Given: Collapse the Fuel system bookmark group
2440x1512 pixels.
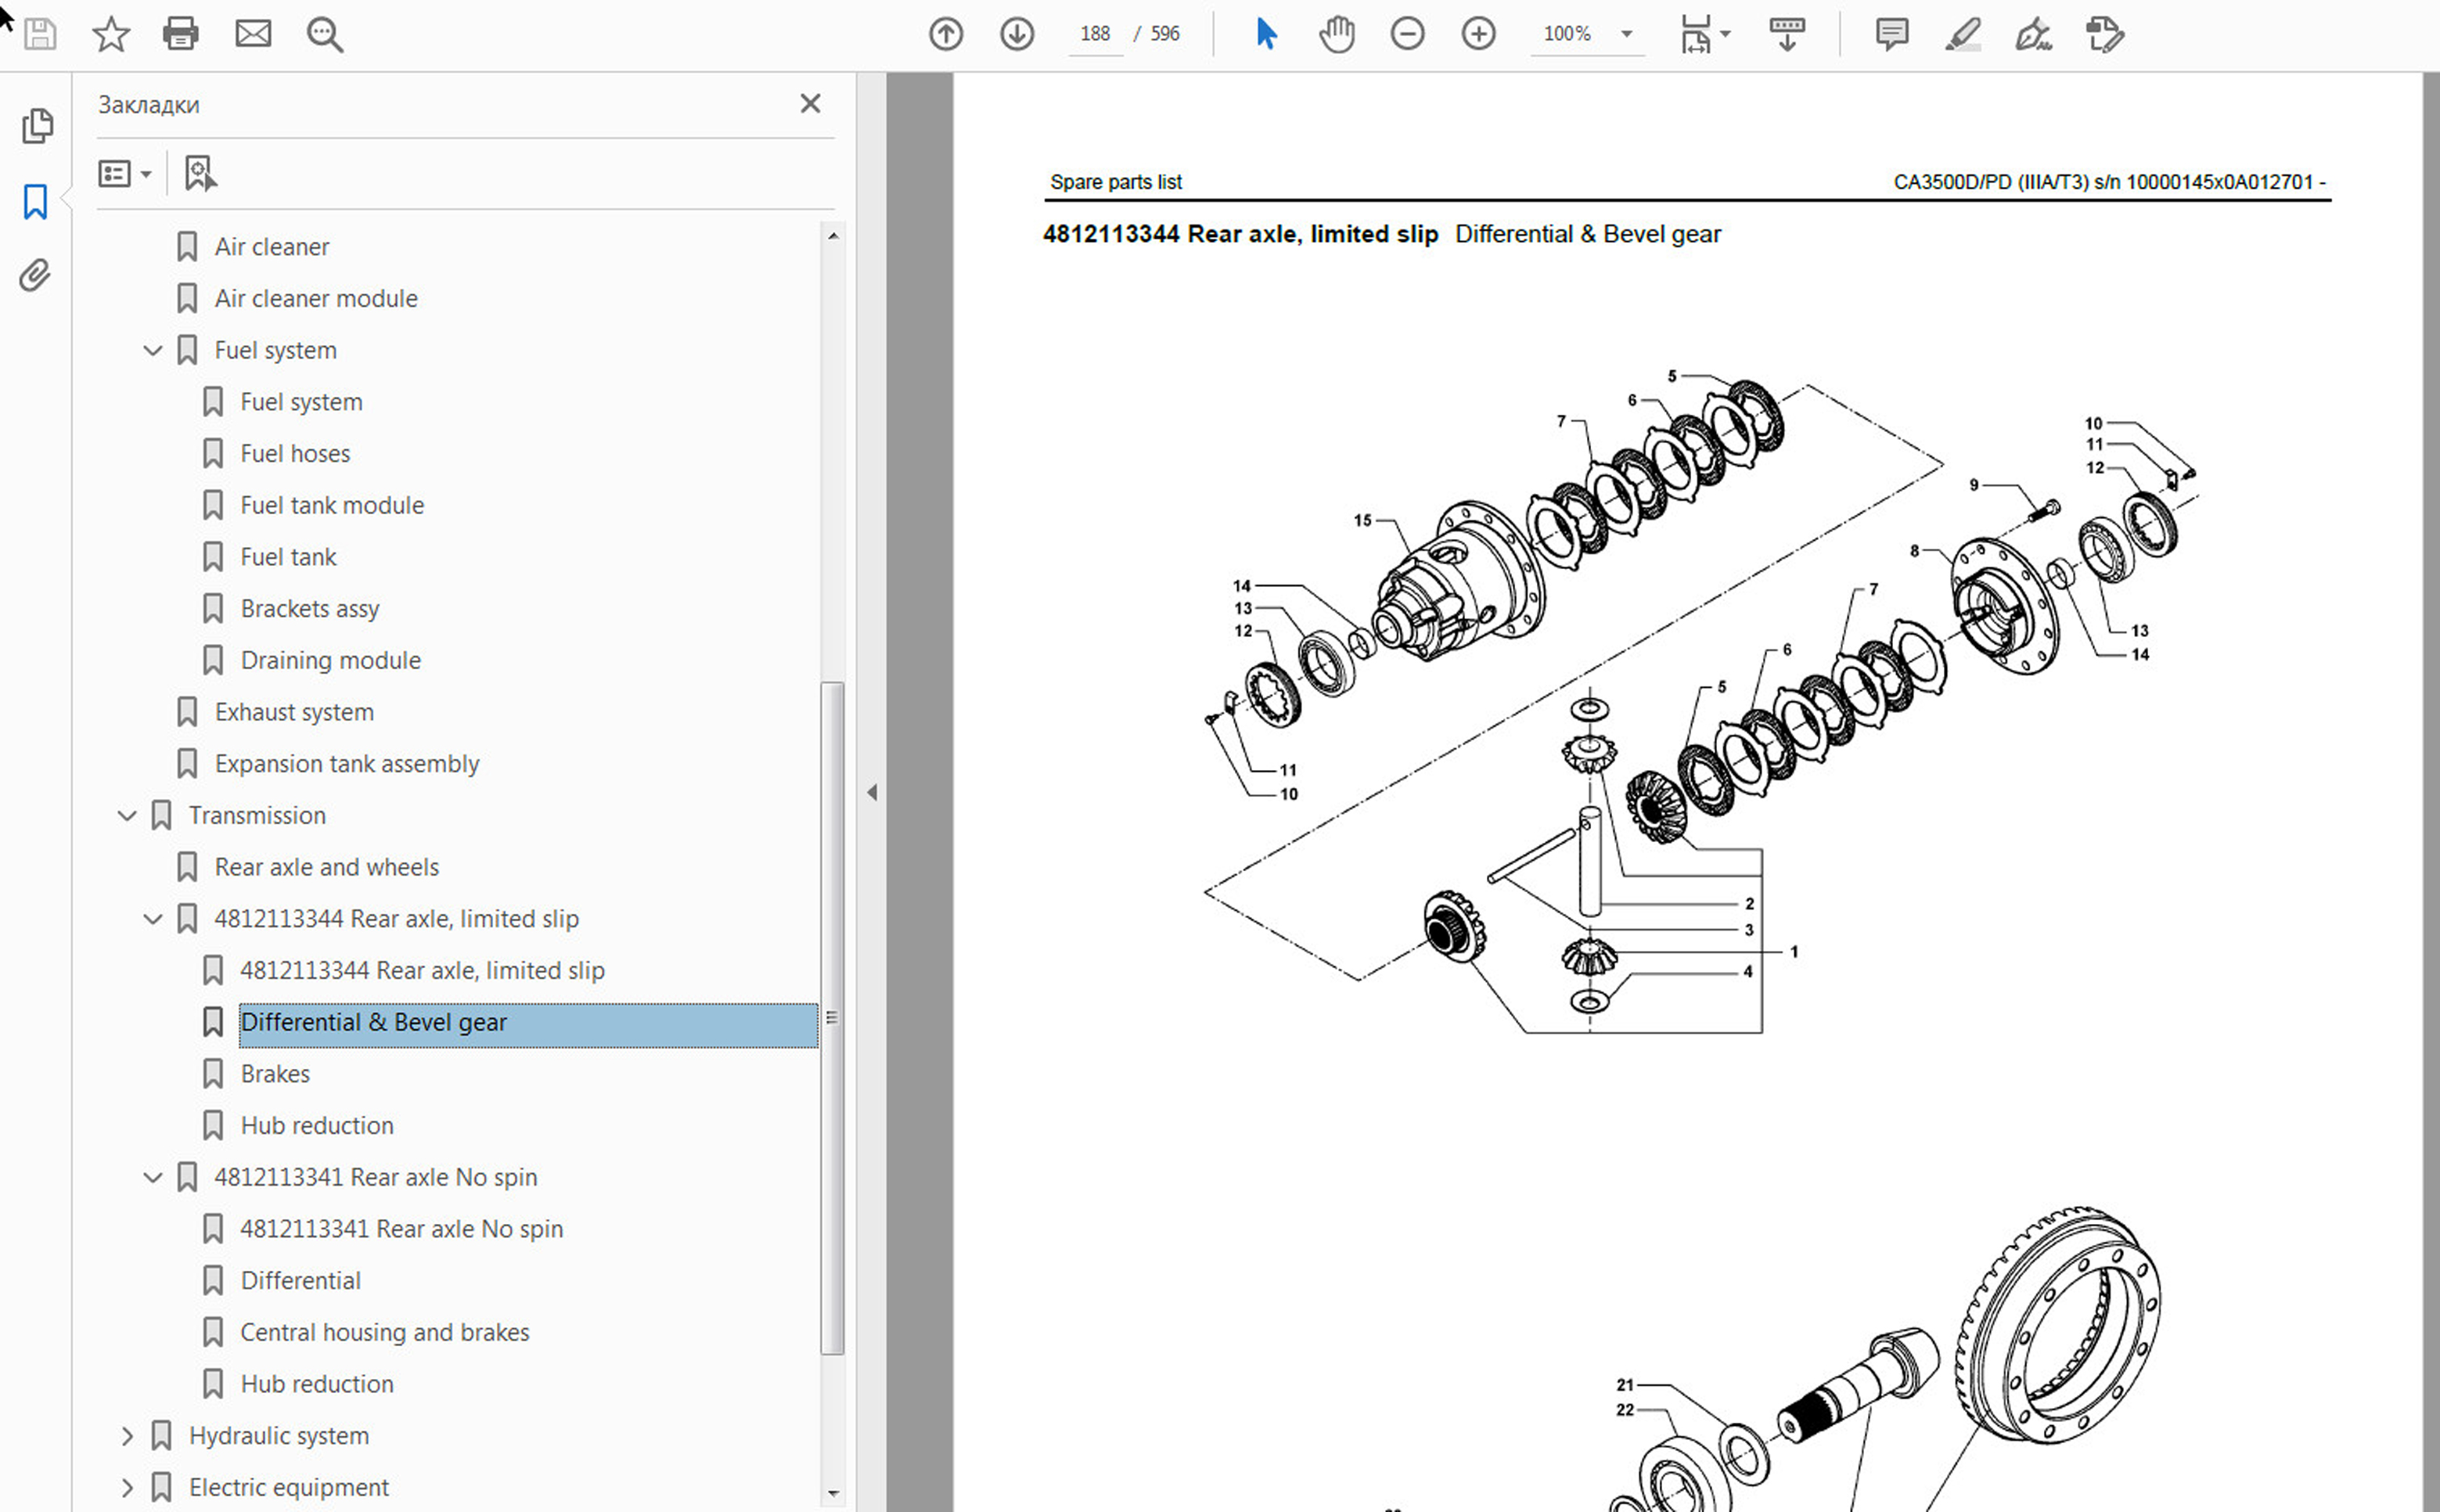Looking at the screenshot, I should coord(153,350).
